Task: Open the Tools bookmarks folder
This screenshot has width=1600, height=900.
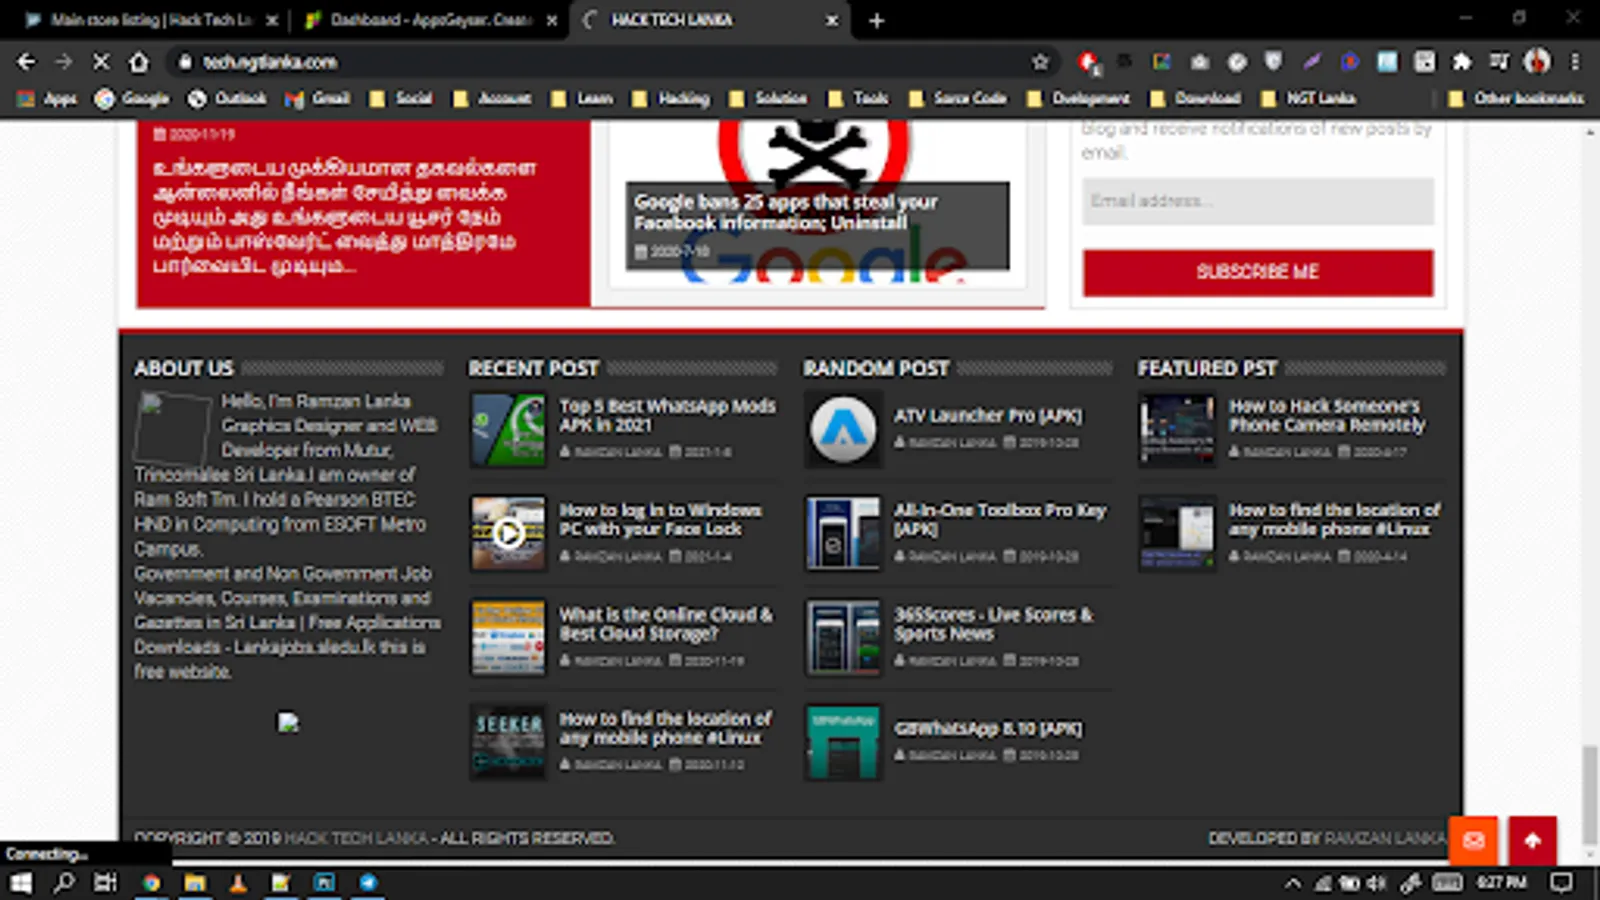Action: point(858,98)
